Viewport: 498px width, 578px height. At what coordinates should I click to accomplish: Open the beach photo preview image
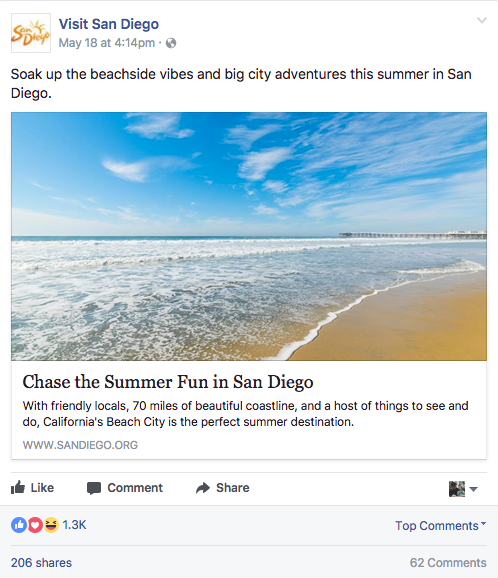click(249, 236)
